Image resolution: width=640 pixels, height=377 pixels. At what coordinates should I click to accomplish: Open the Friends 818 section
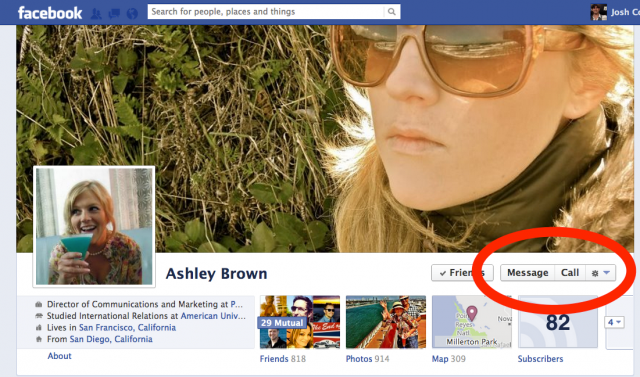click(x=282, y=359)
